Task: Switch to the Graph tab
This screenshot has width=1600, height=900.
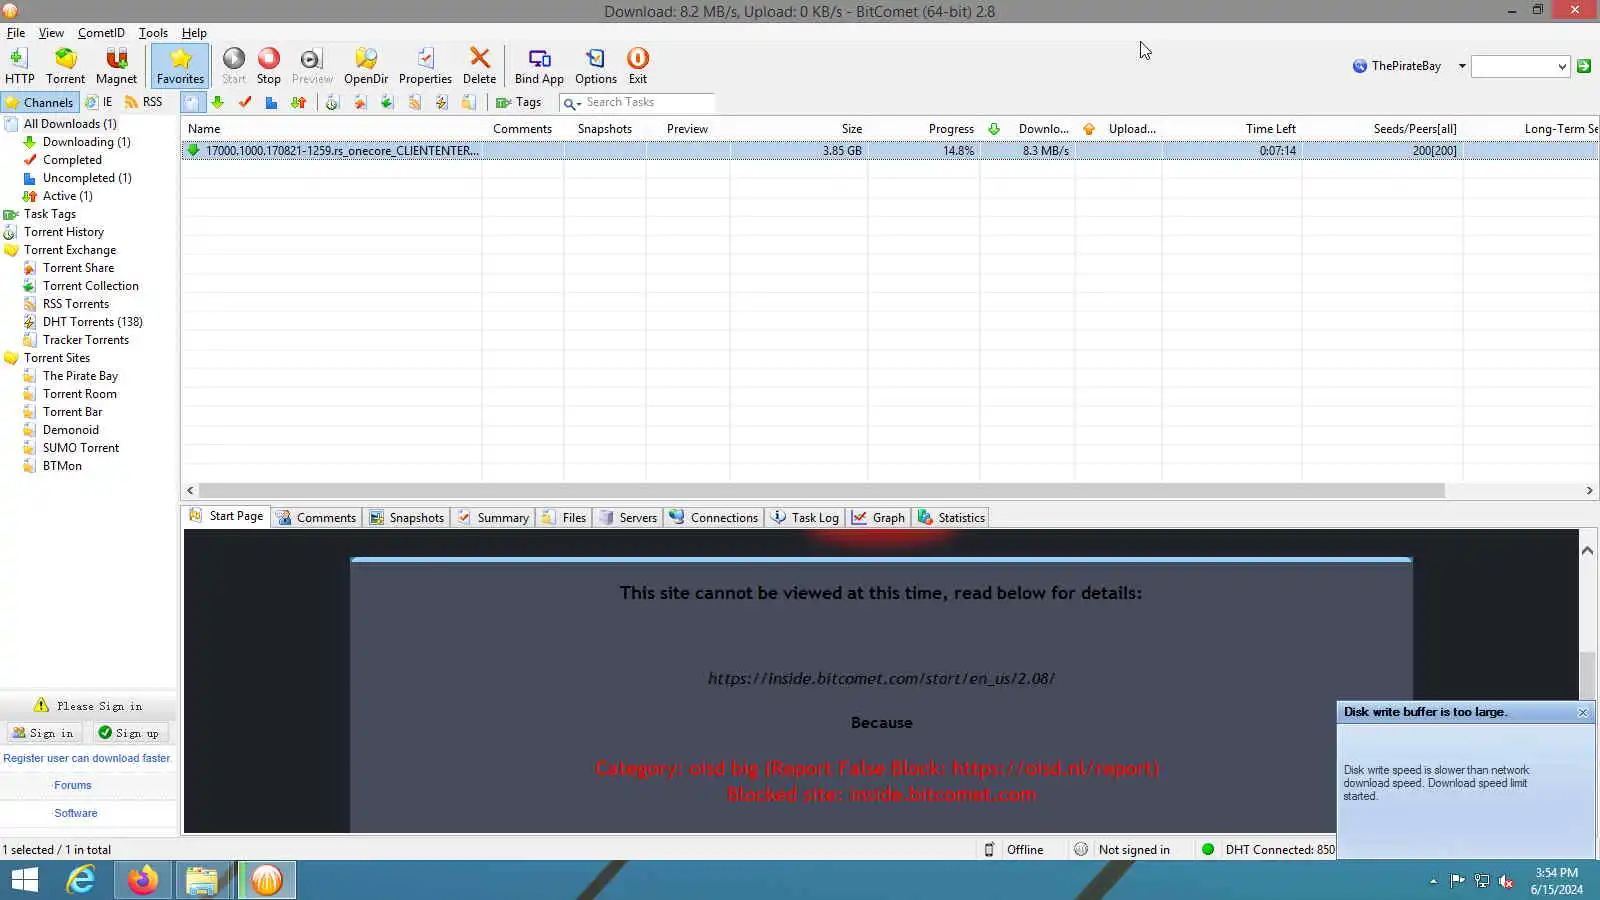Action: [879, 517]
